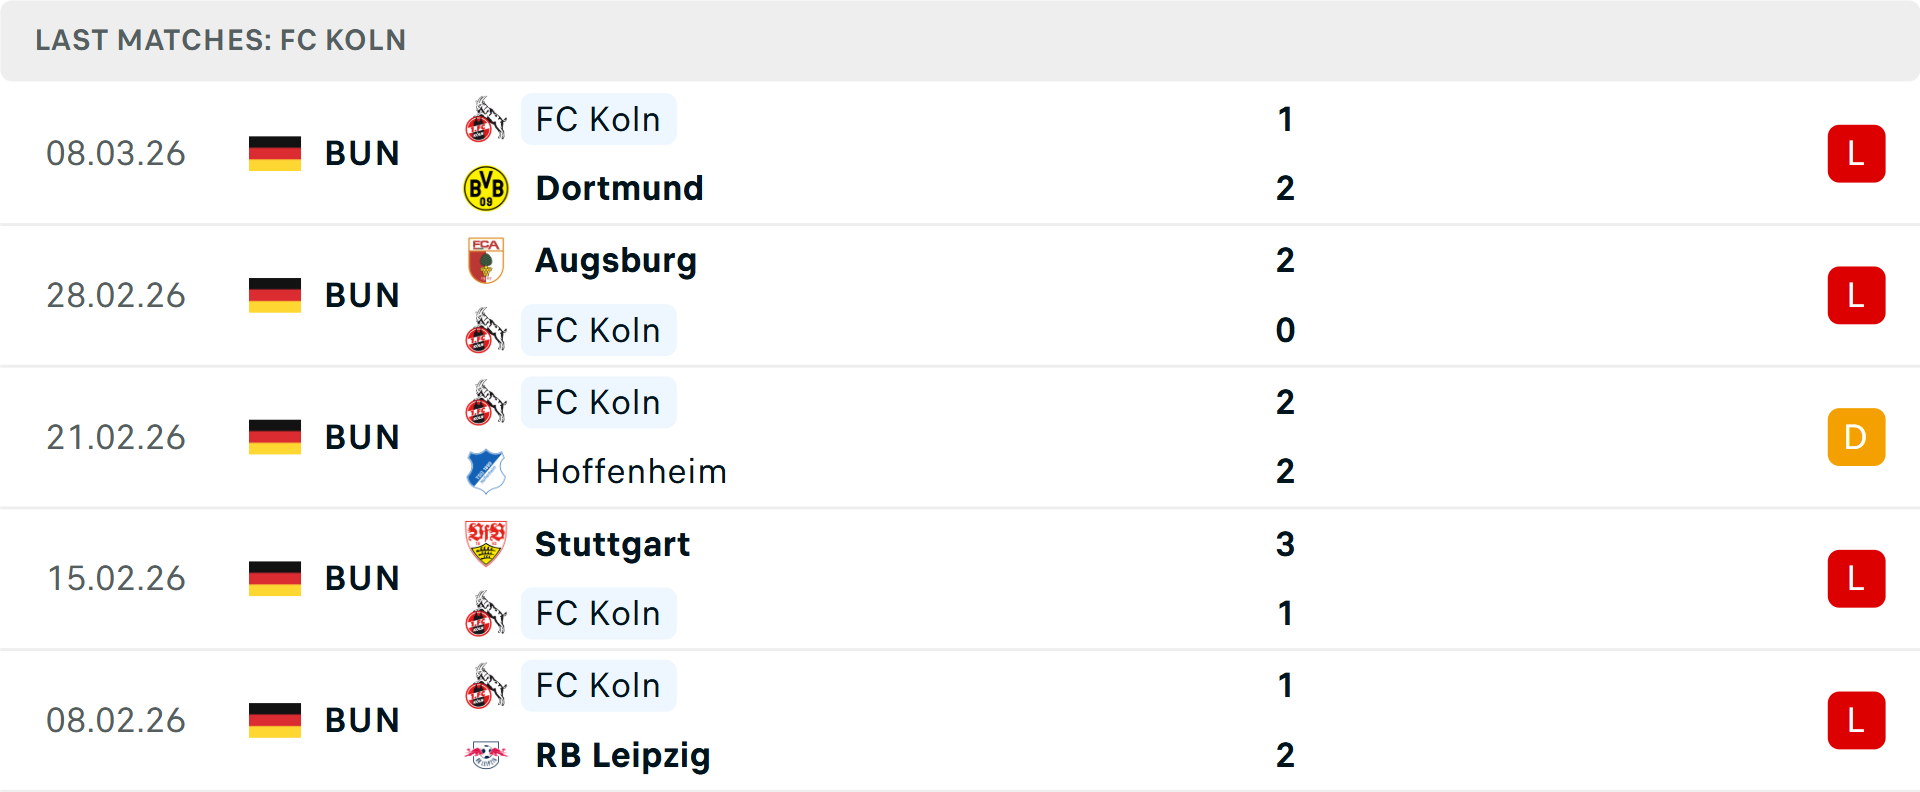Click the loss badge for RB Leipzig match
Image resolution: width=1920 pixels, height=792 pixels.
coord(1856,720)
